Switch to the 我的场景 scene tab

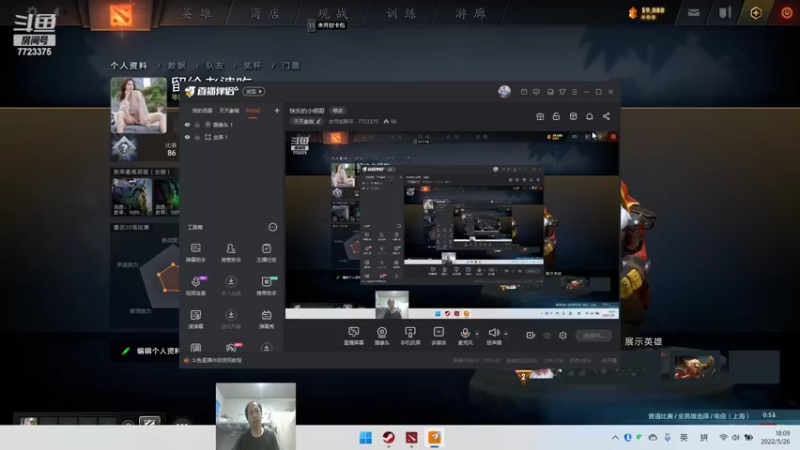(x=202, y=111)
